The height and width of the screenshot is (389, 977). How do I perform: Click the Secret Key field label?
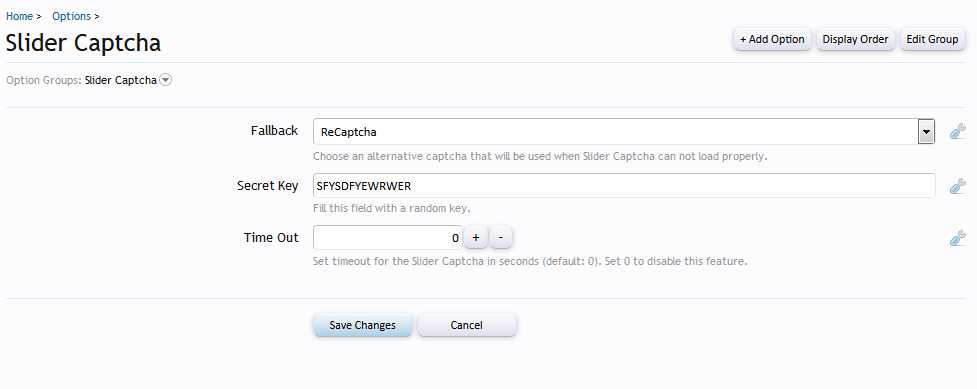pos(268,186)
